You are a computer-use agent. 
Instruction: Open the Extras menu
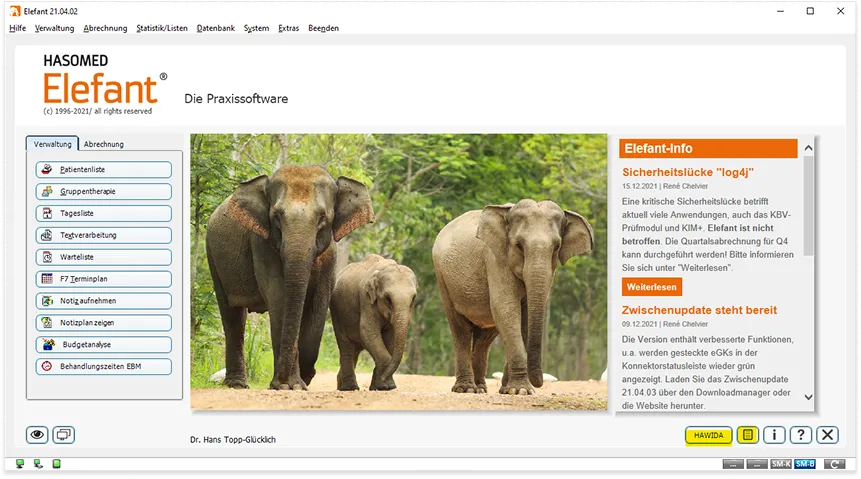click(x=288, y=28)
